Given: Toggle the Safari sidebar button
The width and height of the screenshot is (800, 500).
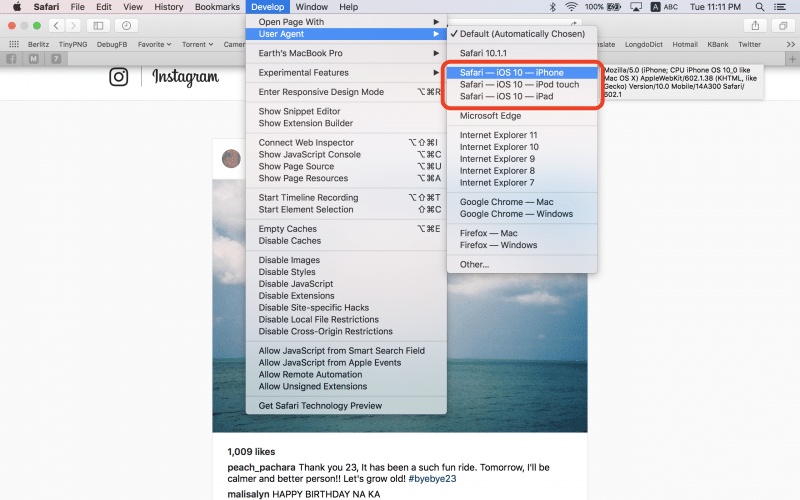Looking at the screenshot, I should (x=98, y=26).
